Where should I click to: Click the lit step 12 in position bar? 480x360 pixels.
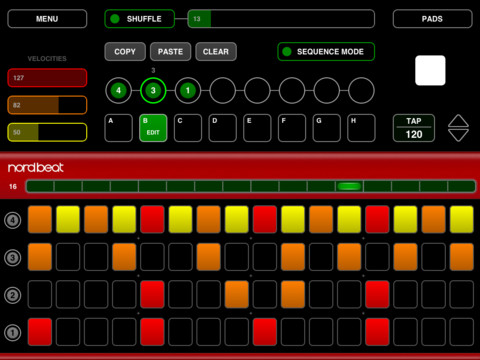[x=349, y=186]
